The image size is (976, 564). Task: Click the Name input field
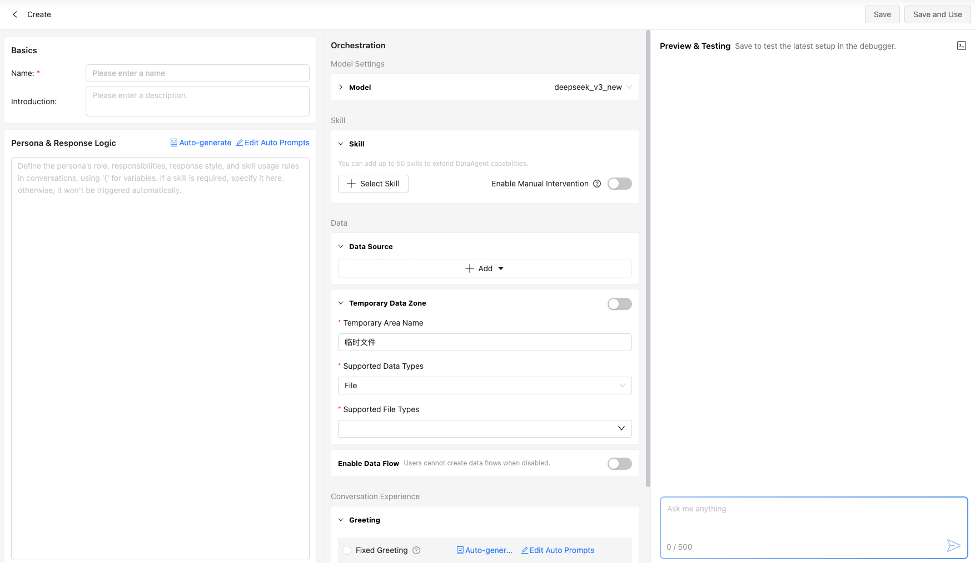click(x=197, y=73)
